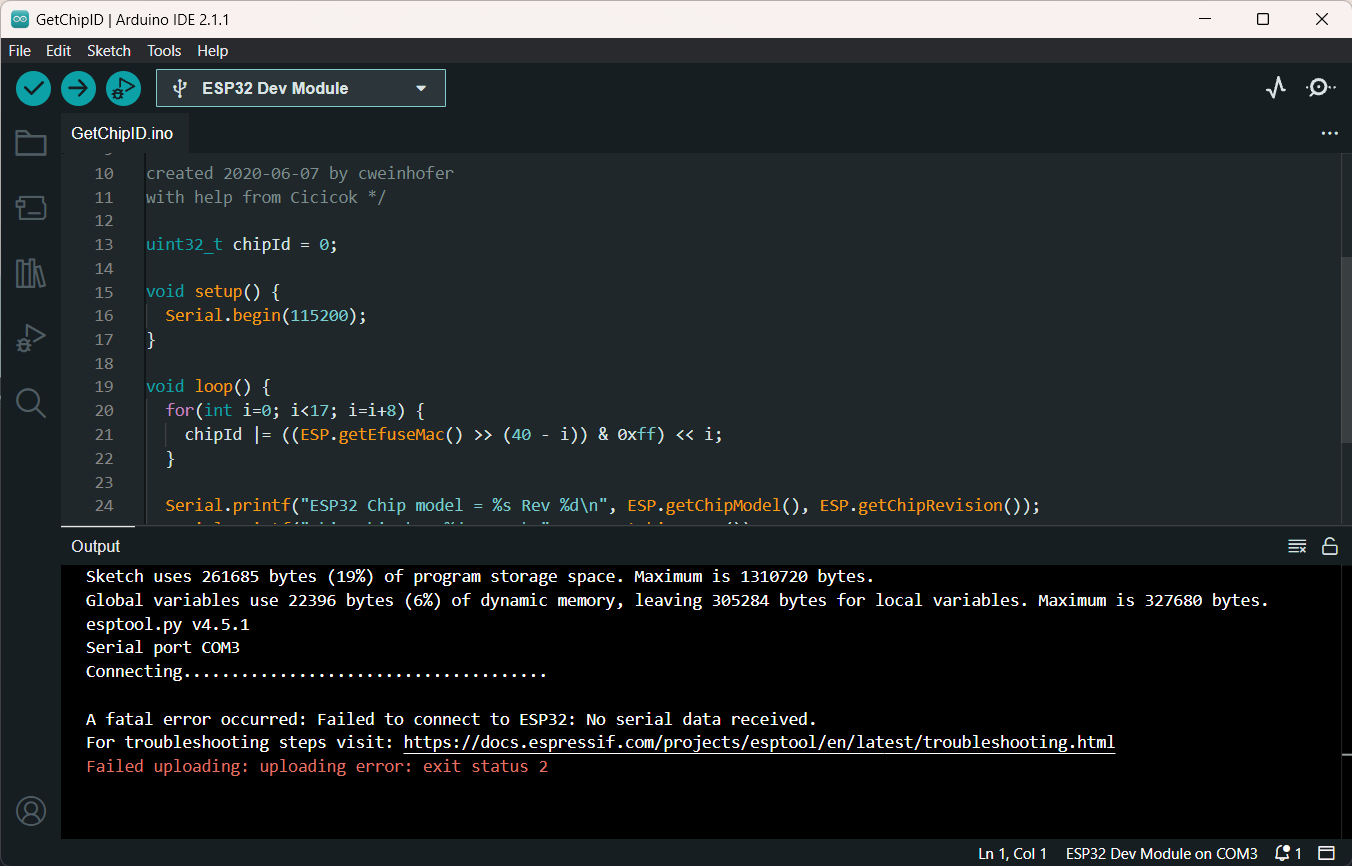Open the Boards Manager sidebar
This screenshot has height=866, width=1352.
point(31,208)
